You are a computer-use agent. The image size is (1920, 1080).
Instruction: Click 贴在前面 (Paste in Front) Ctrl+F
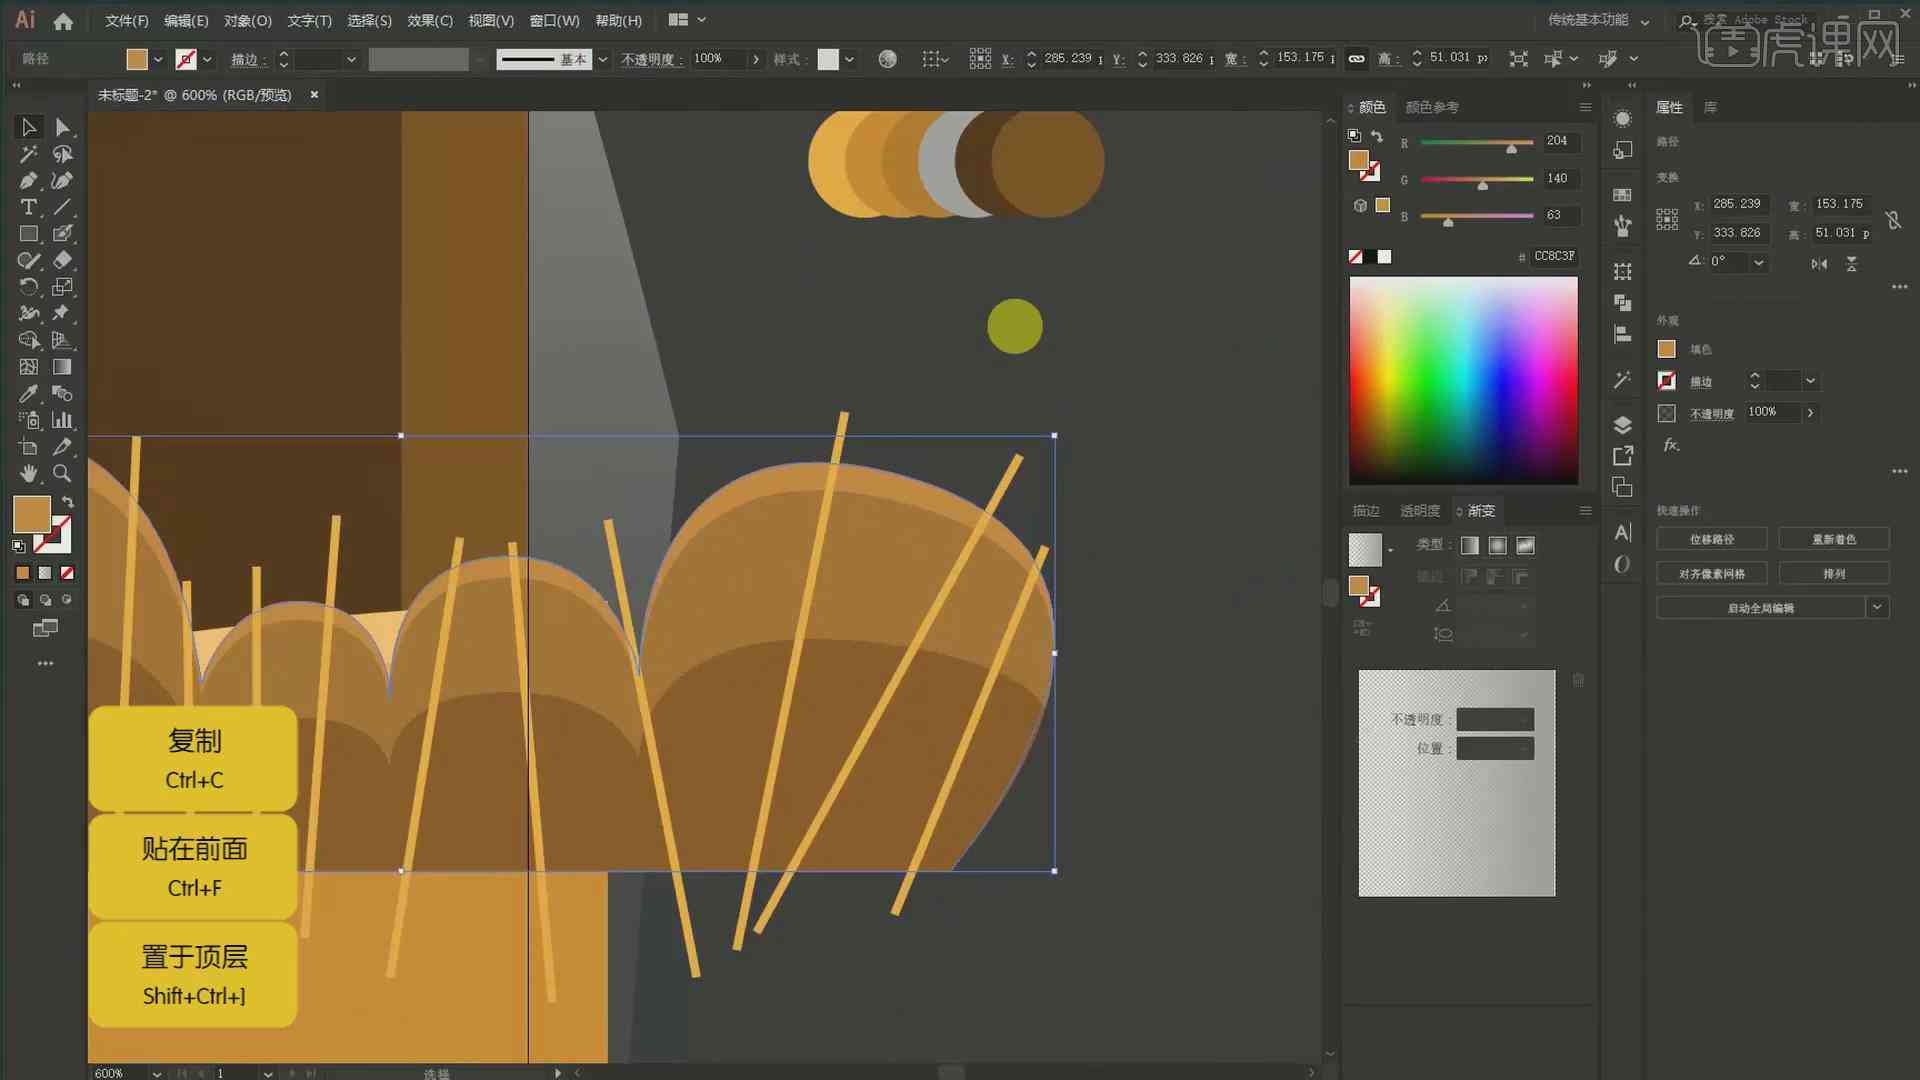(x=193, y=866)
